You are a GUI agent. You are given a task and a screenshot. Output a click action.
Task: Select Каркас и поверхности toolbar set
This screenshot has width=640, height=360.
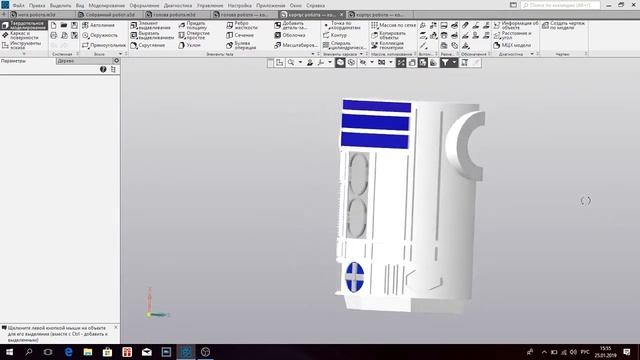[24, 36]
